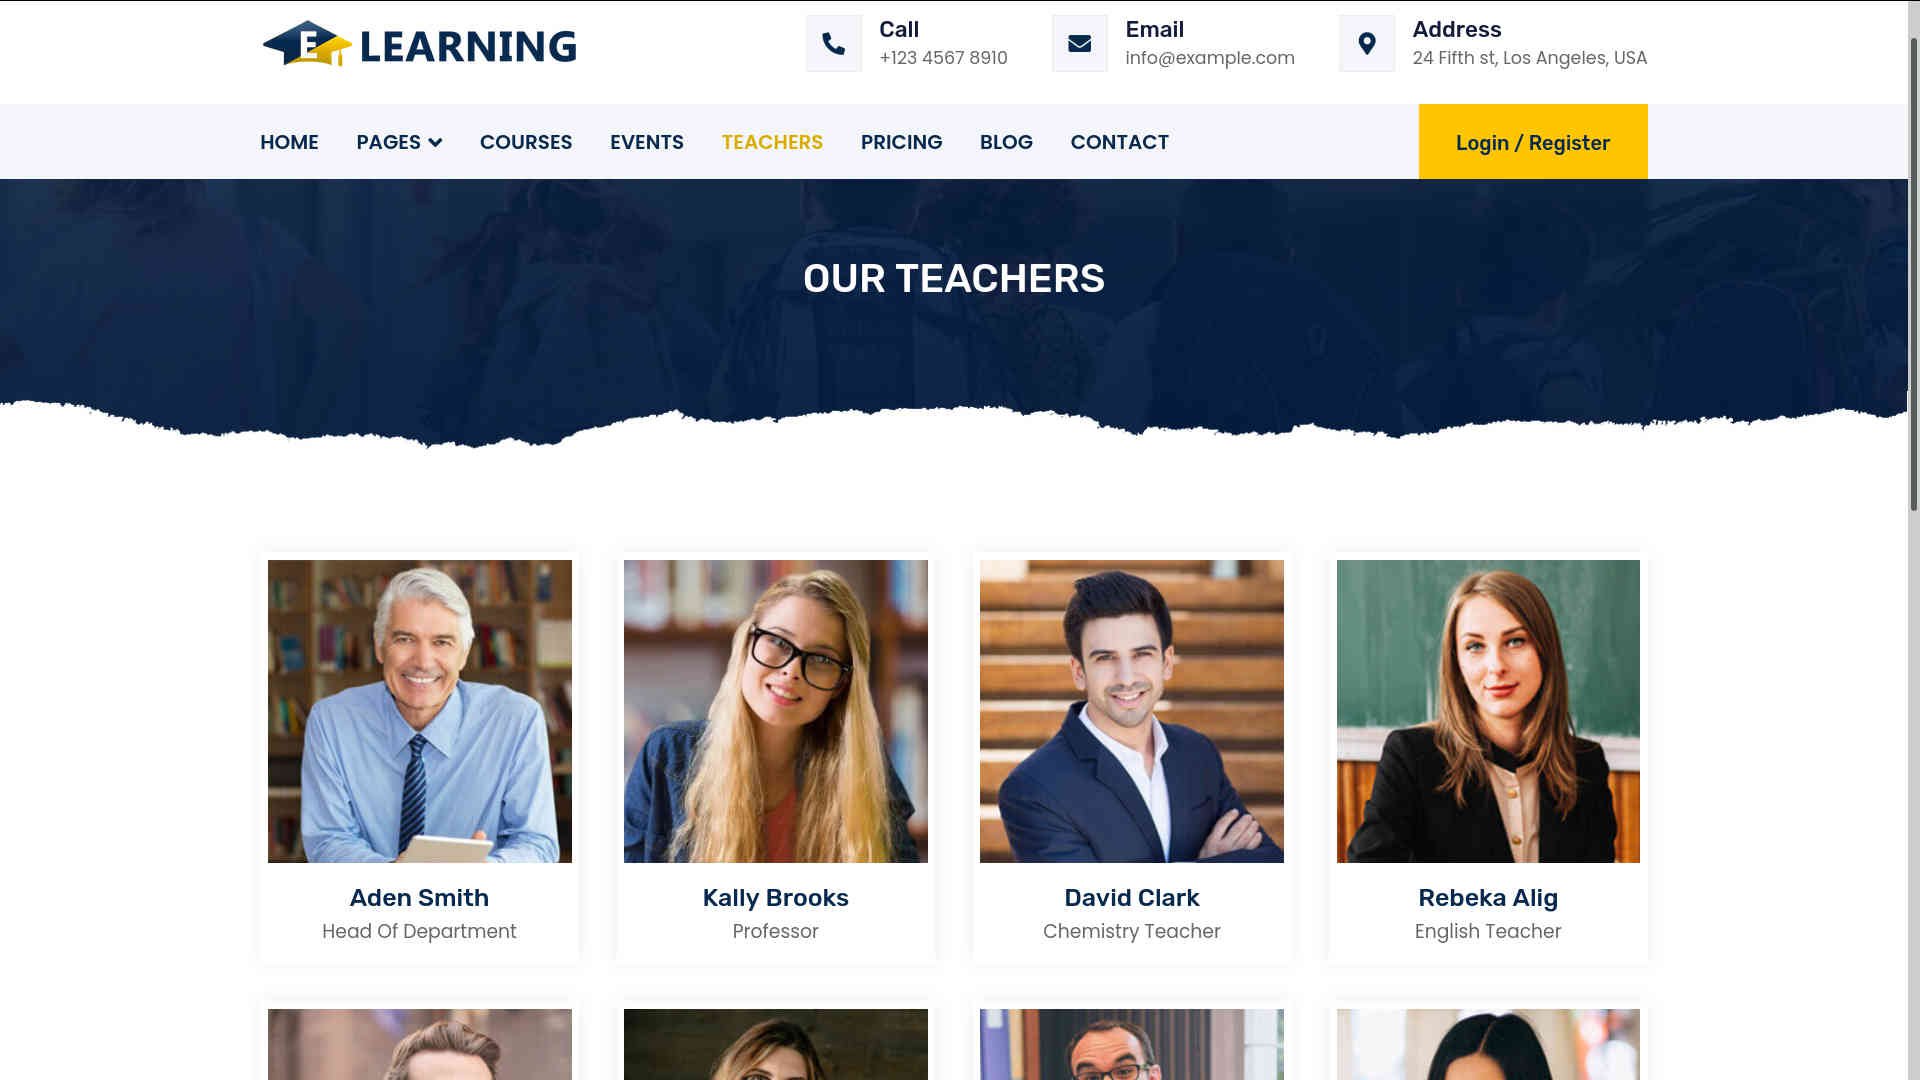
Task: Open the Events menu item
Action: [x=647, y=142]
